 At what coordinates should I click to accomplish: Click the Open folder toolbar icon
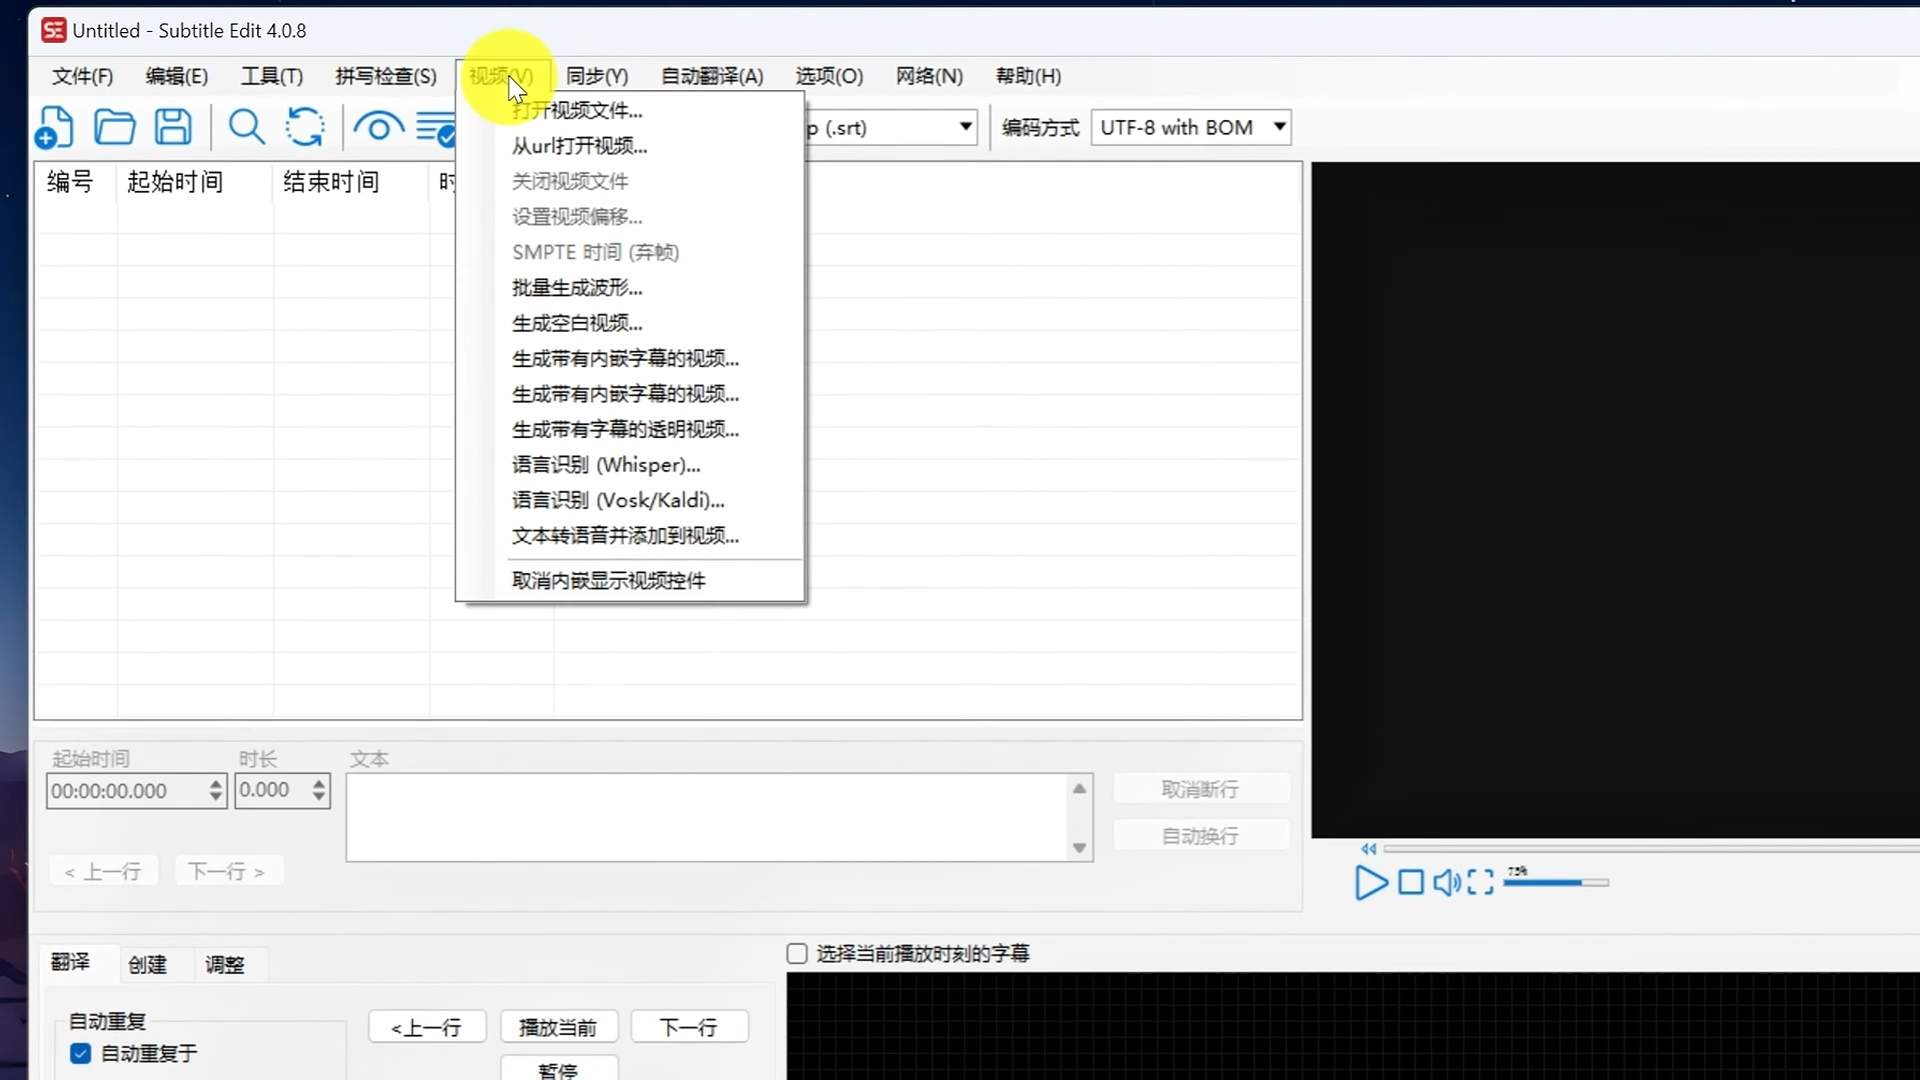(x=114, y=128)
